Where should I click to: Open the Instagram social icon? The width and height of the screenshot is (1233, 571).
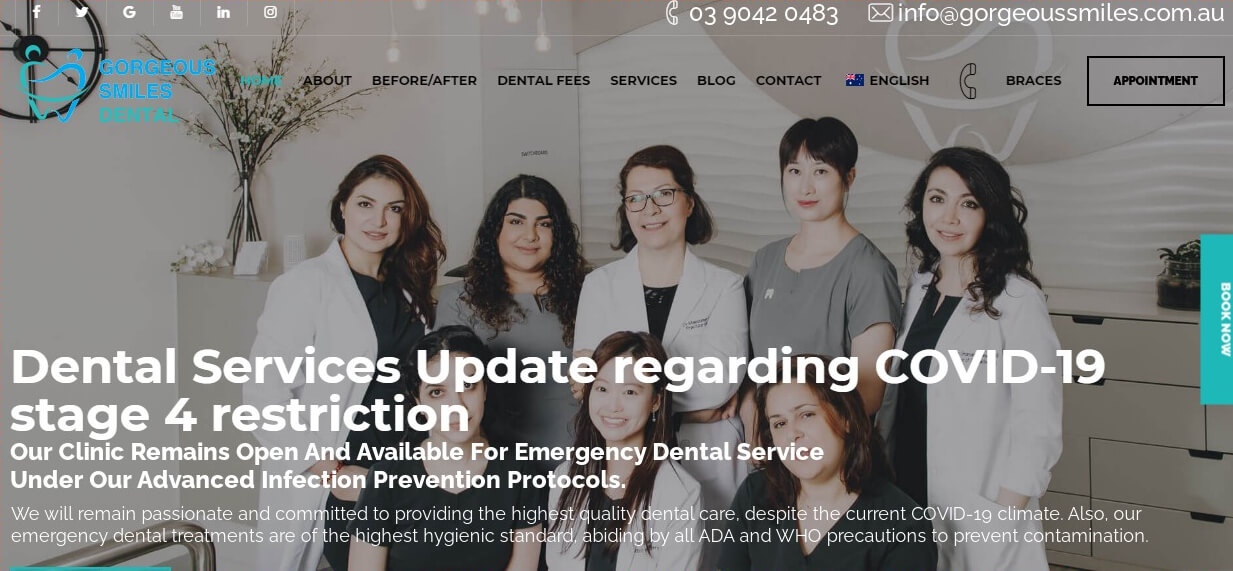pyautogui.click(x=270, y=12)
